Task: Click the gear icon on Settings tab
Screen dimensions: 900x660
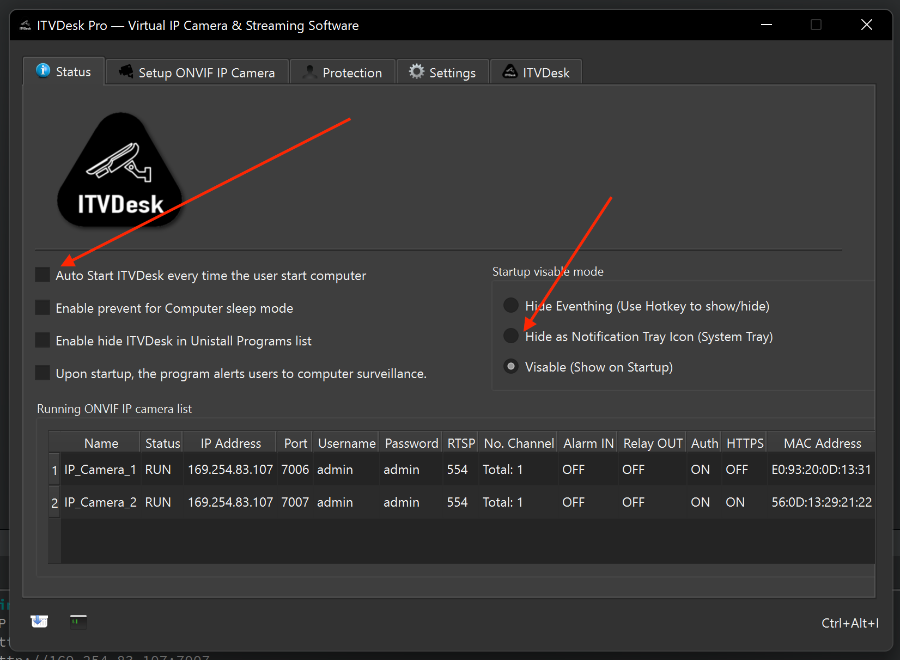Action: tap(417, 72)
